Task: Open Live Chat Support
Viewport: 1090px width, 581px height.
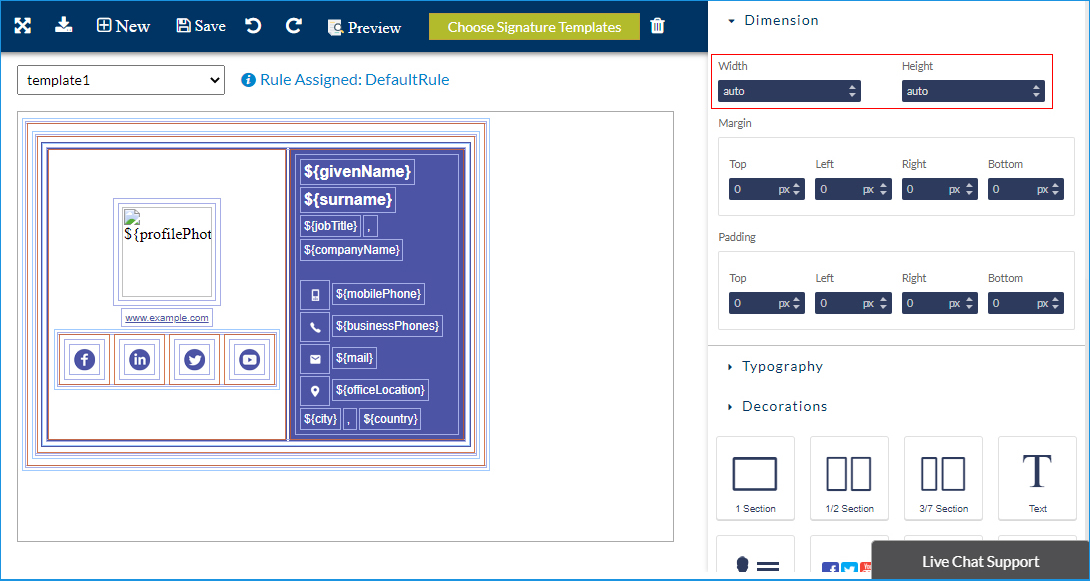Action: (x=980, y=561)
